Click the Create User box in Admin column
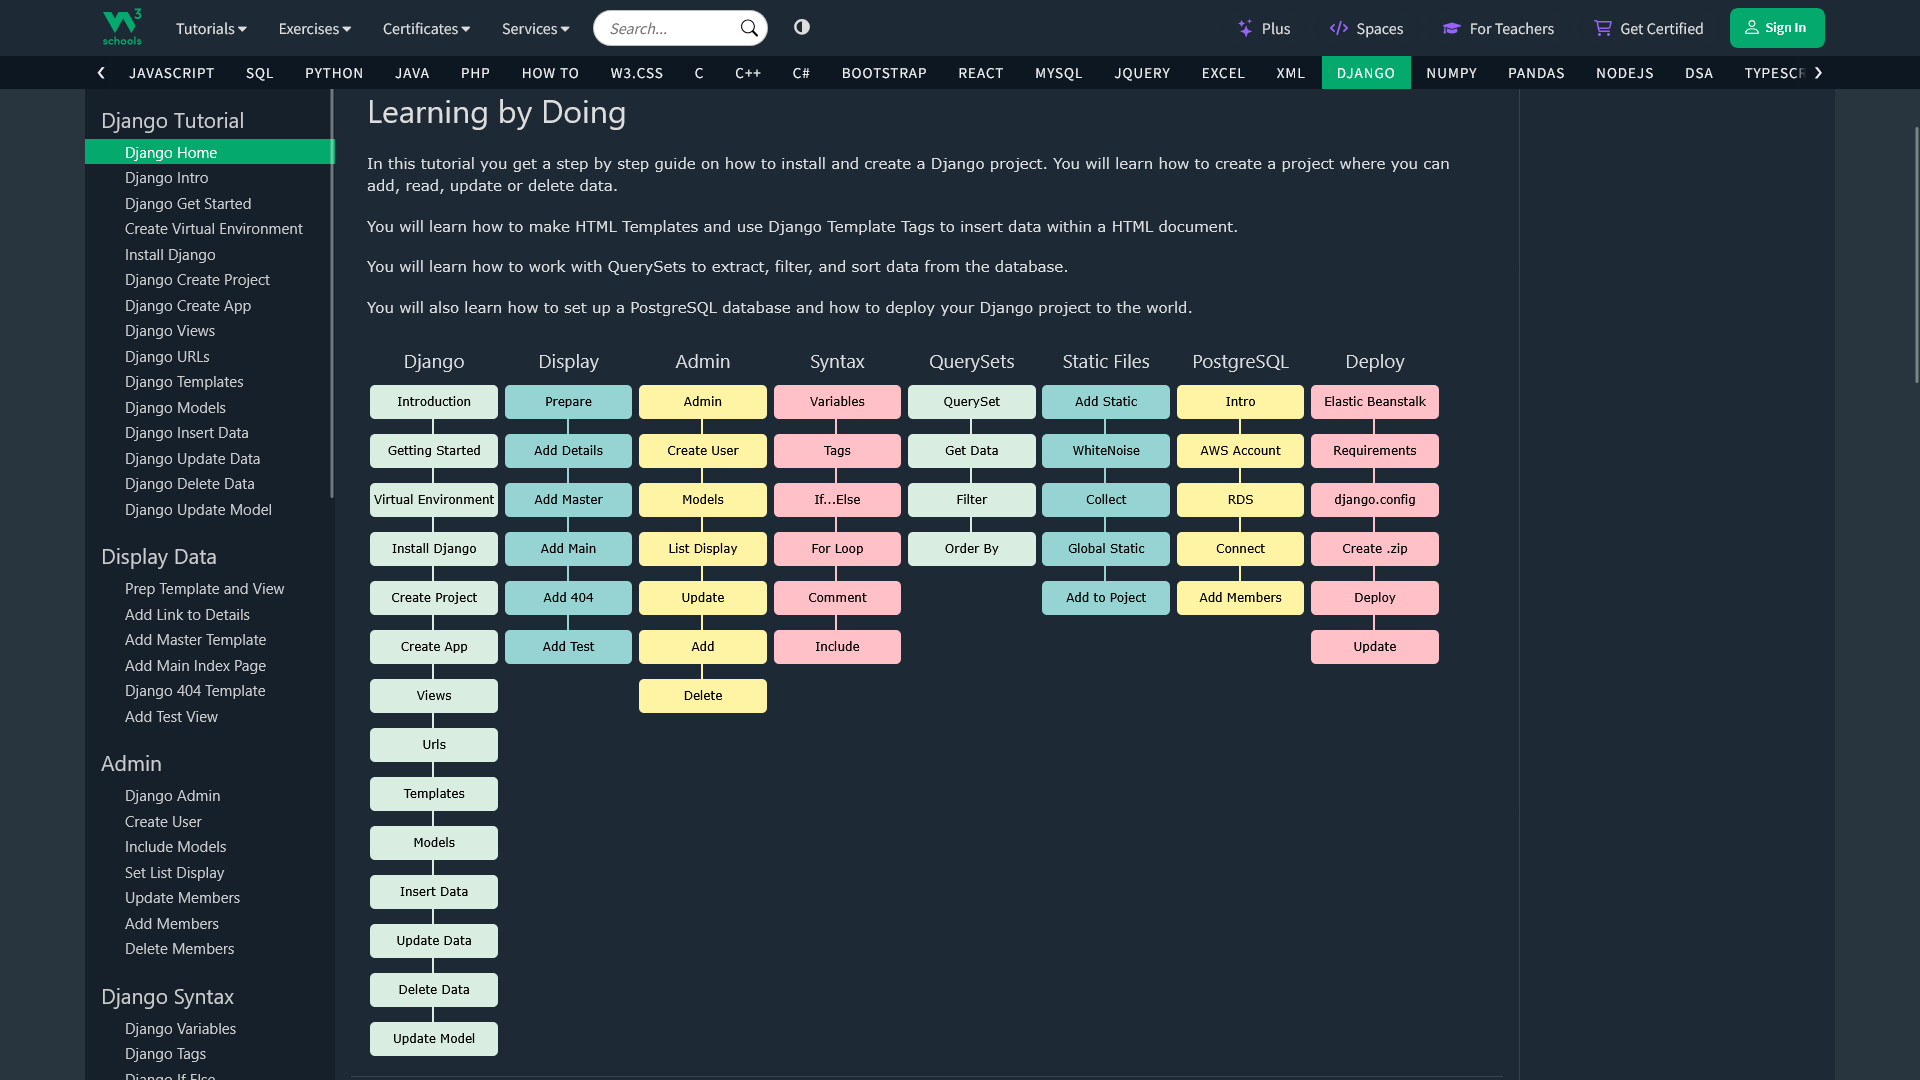This screenshot has width=1920, height=1080. click(x=703, y=451)
